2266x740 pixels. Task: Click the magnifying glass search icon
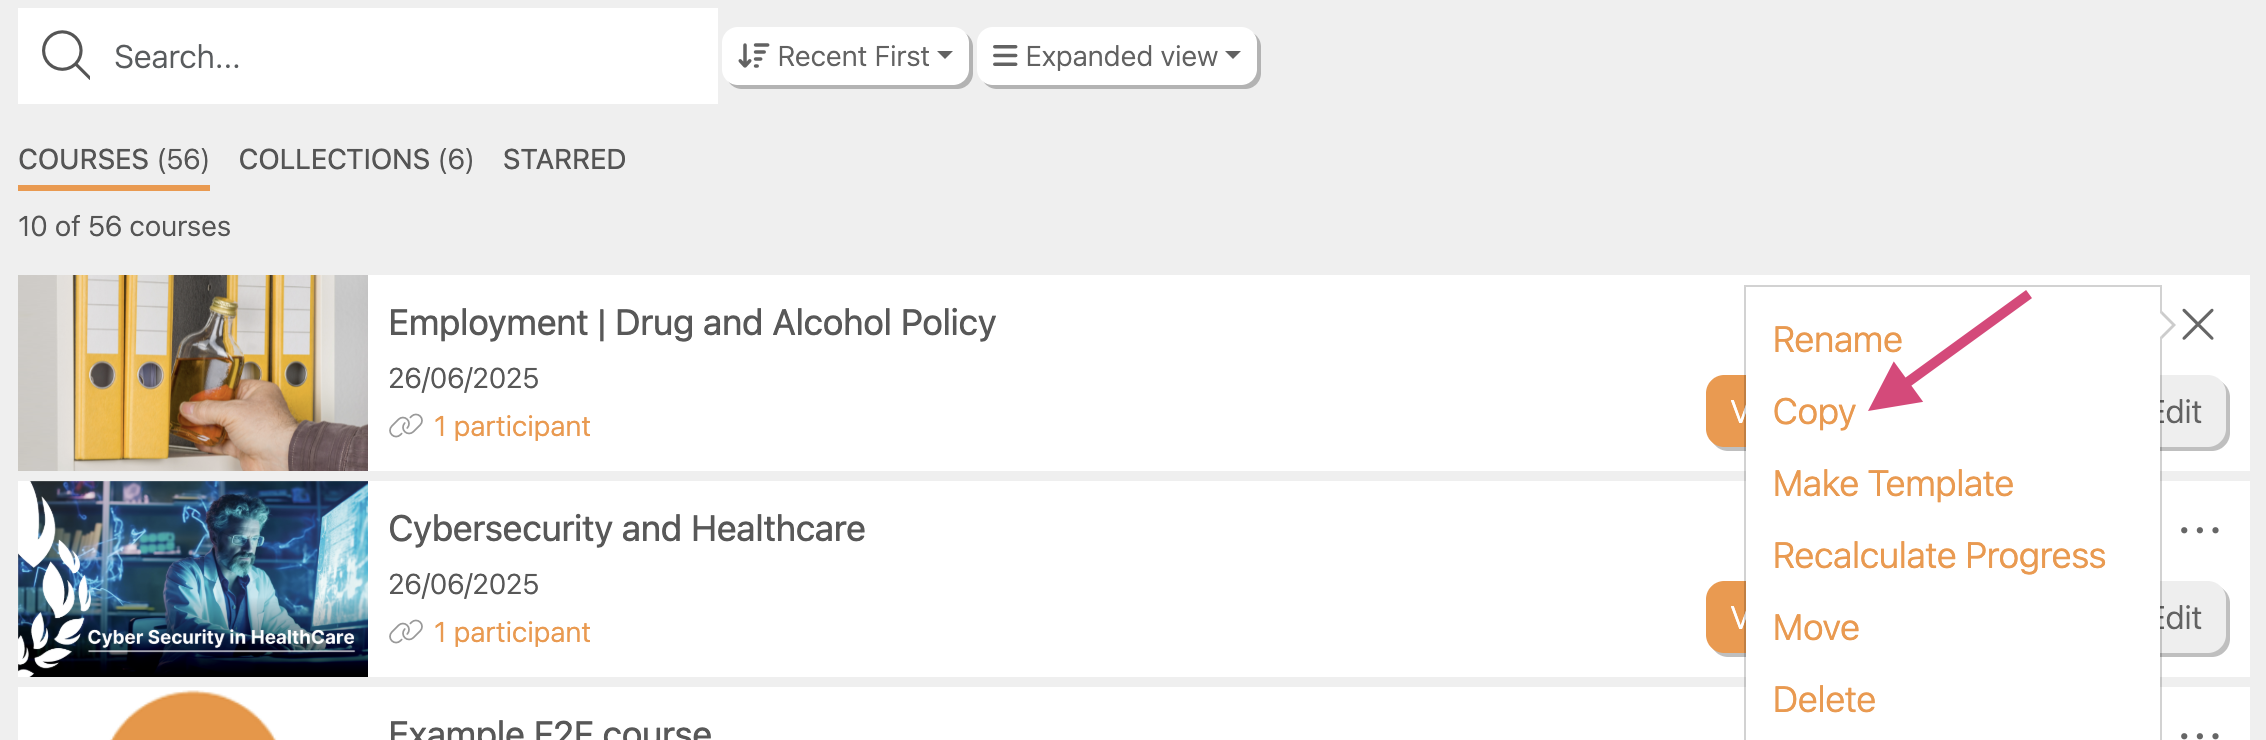65,55
